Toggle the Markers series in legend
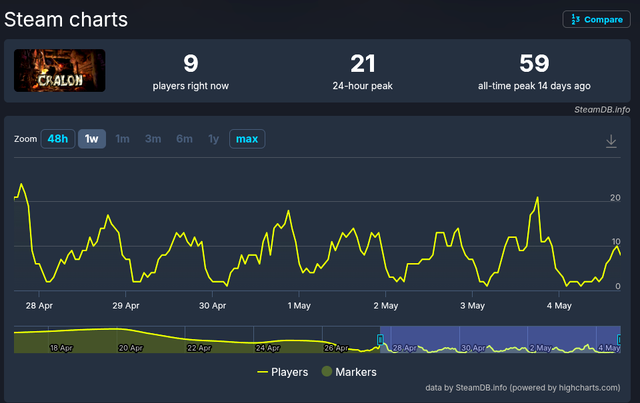 (x=349, y=372)
